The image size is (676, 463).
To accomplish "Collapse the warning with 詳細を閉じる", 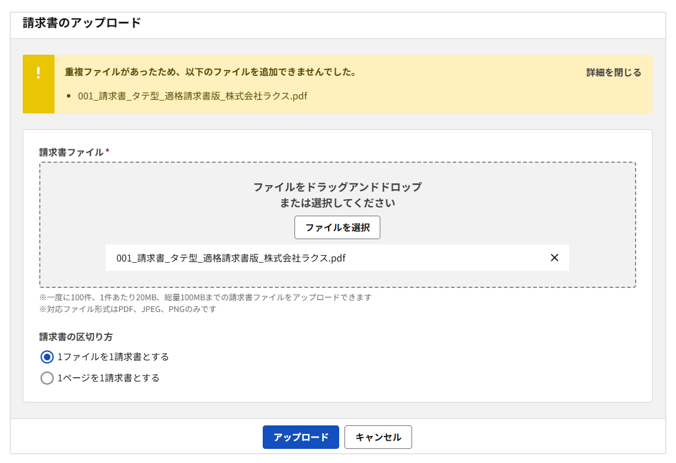I will click(613, 73).
